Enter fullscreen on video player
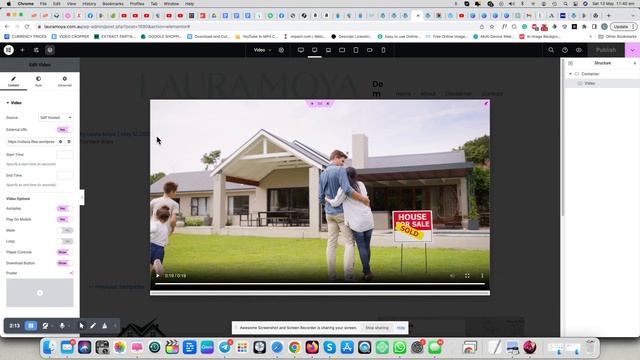Screen dimensions: 640x360 click(x=467, y=276)
